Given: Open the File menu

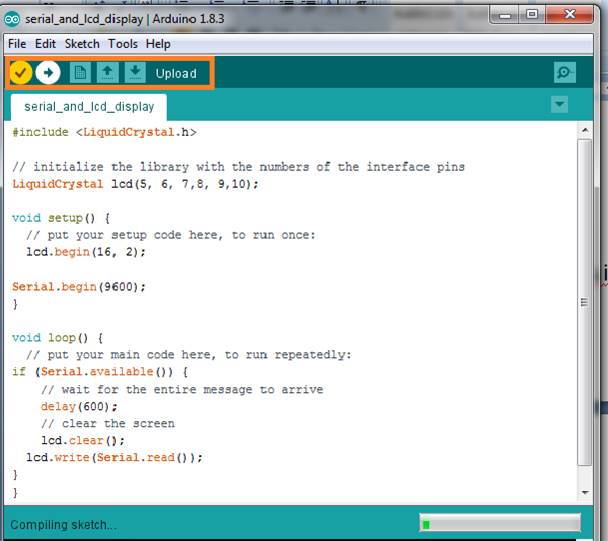Looking at the screenshot, I should click(17, 44).
